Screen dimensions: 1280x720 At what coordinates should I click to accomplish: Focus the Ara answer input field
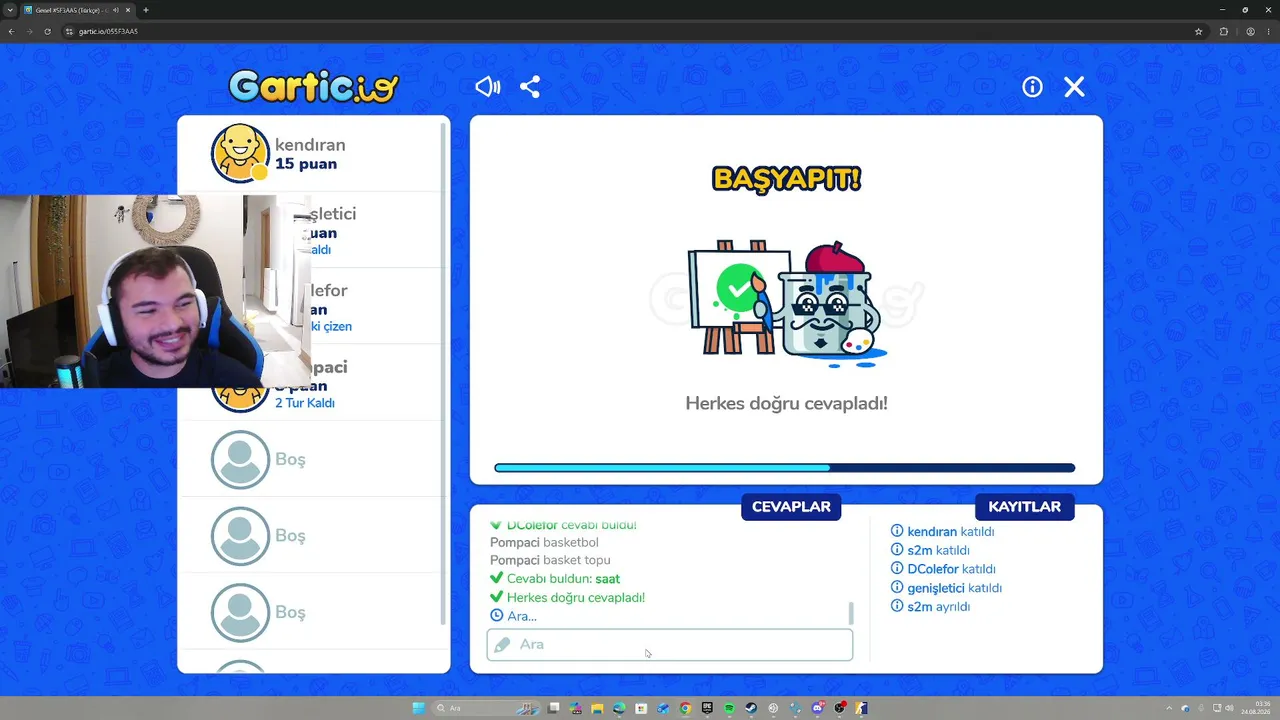coord(670,644)
